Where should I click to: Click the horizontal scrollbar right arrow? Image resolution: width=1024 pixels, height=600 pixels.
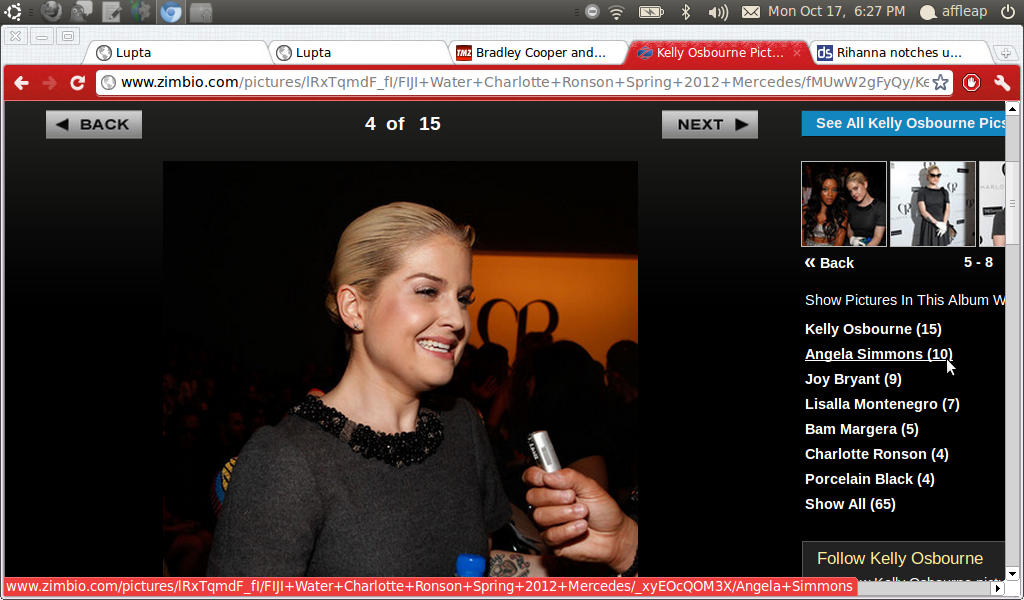(997, 588)
